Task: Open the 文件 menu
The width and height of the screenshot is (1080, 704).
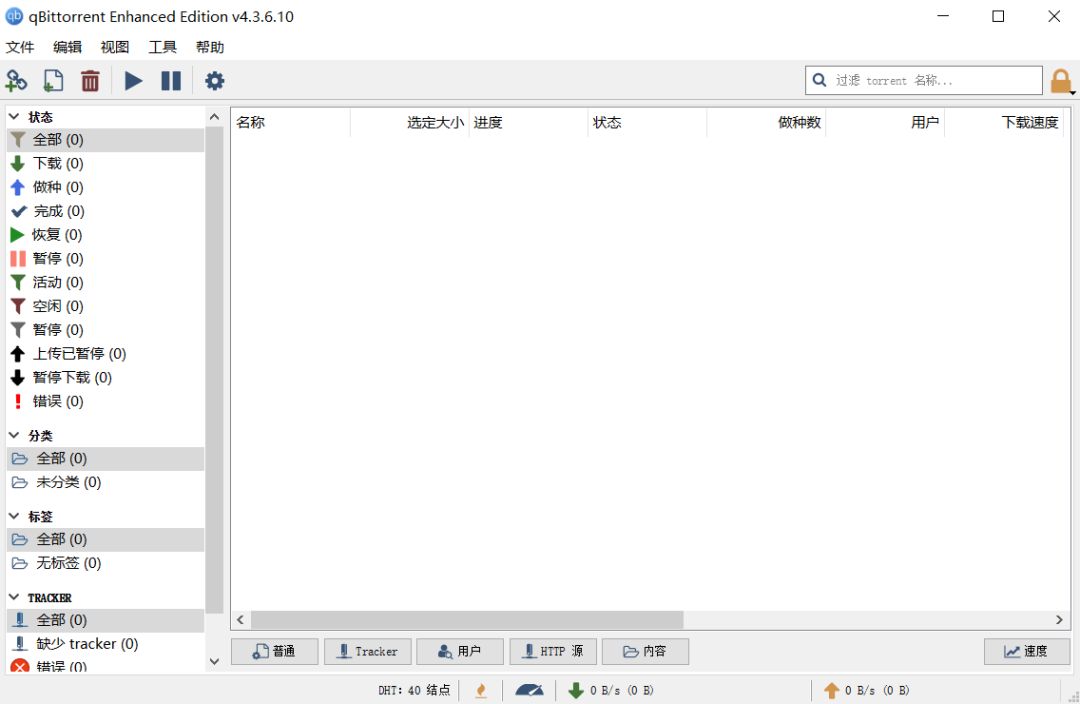Action: (20, 47)
